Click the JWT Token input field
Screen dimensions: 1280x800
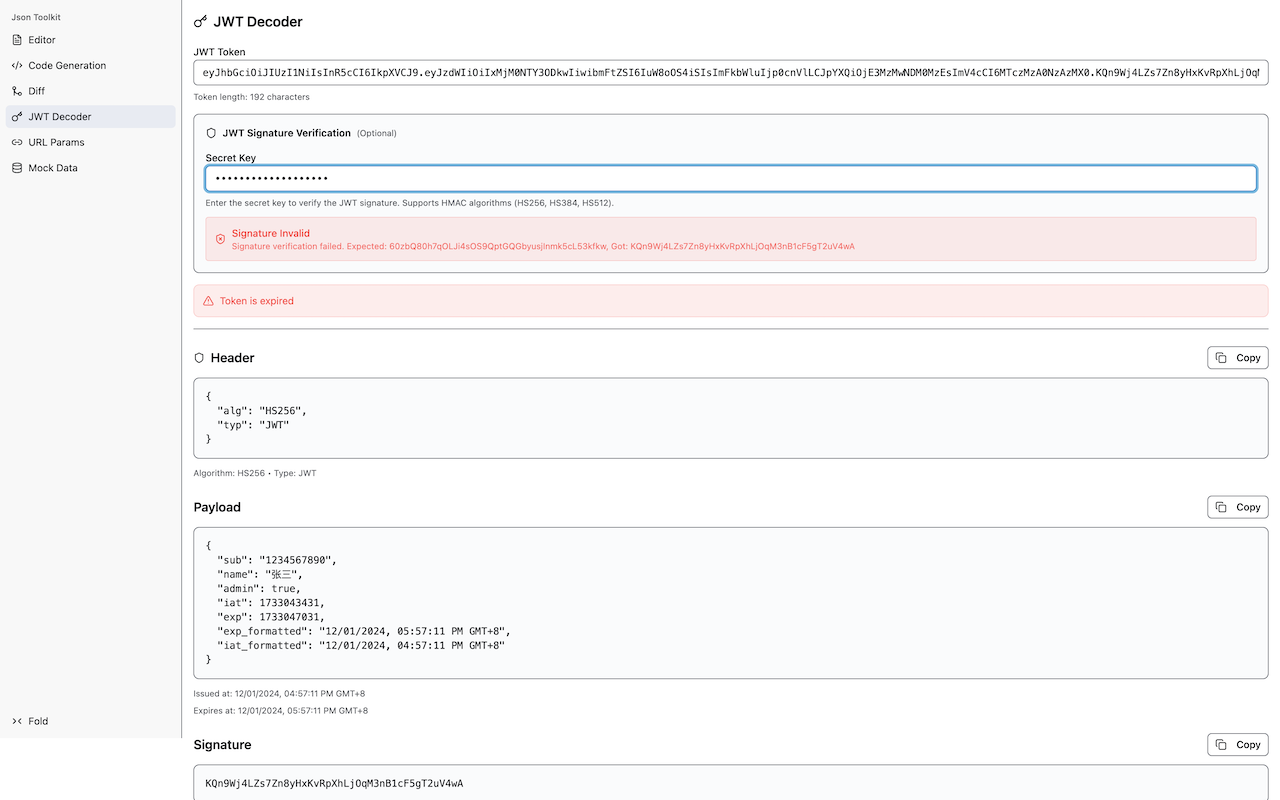click(728, 72)
